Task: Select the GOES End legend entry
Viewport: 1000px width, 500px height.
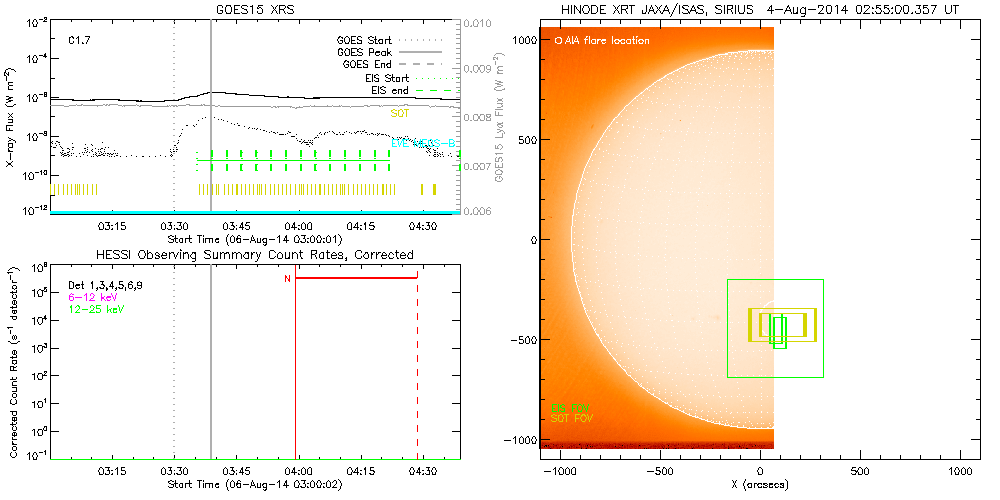Action: tap(367, 64)
